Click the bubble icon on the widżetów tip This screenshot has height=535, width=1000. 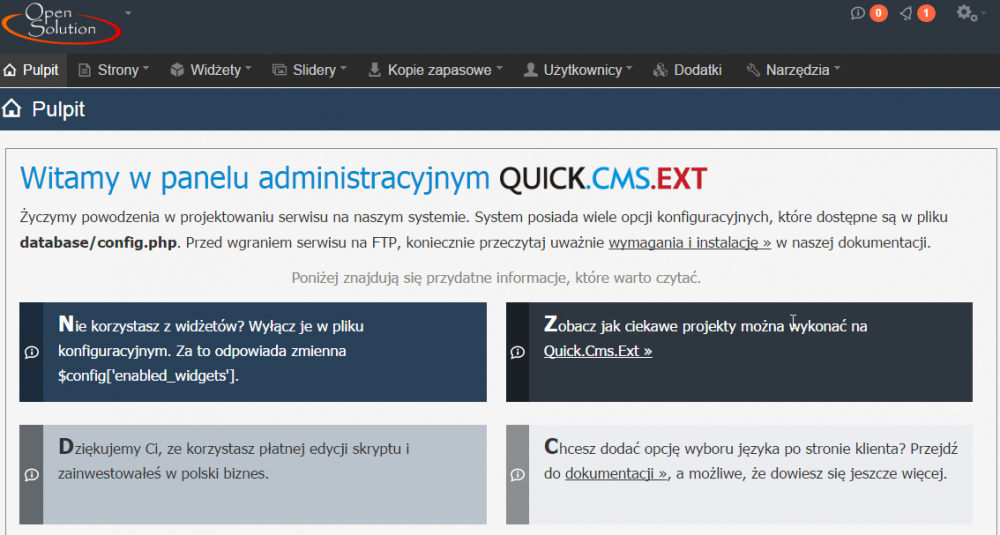31,352
